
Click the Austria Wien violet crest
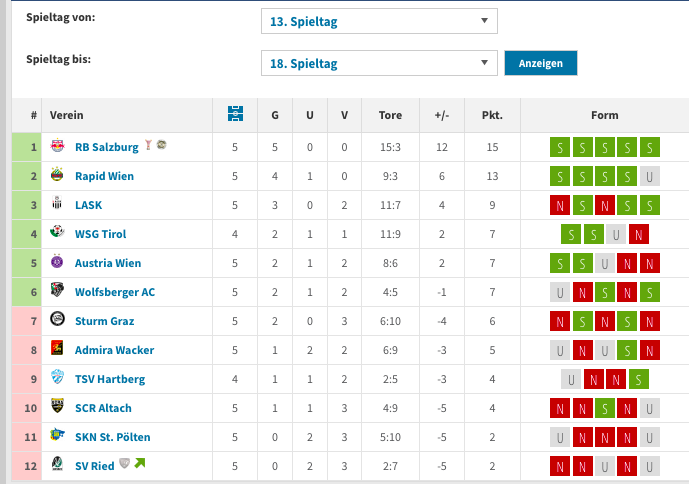57,261
